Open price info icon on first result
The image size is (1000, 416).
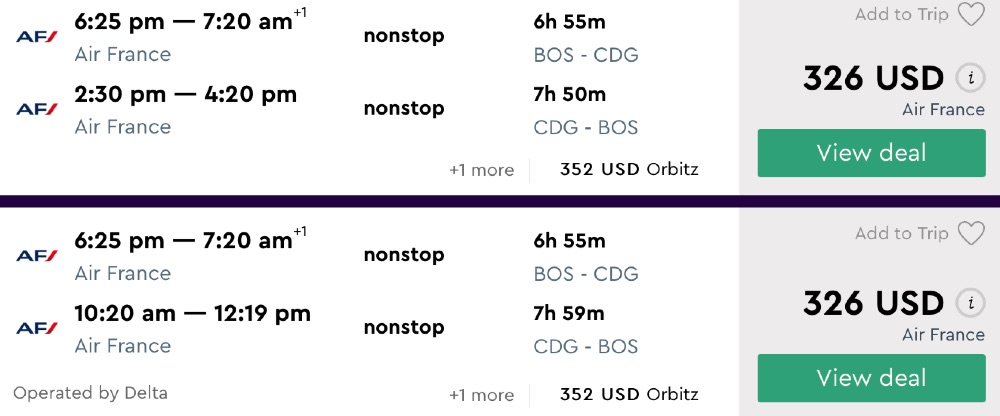968,78
